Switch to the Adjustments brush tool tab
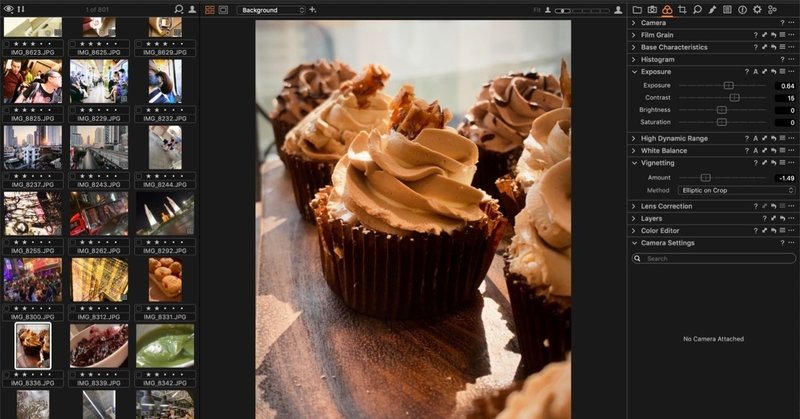 [712, 10]
